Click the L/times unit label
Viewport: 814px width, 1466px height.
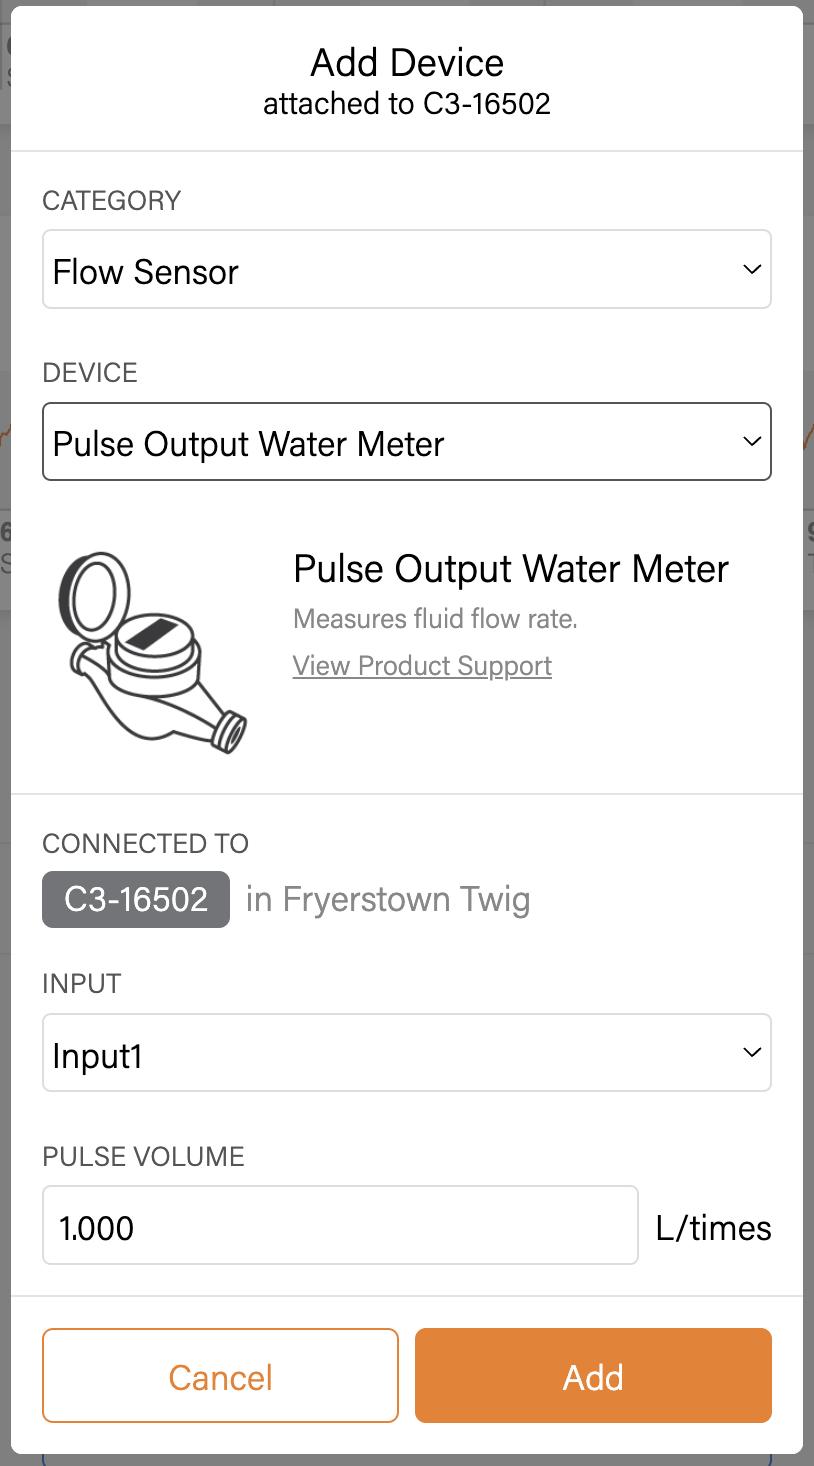pyautogui.click(x=713, y=1228)
